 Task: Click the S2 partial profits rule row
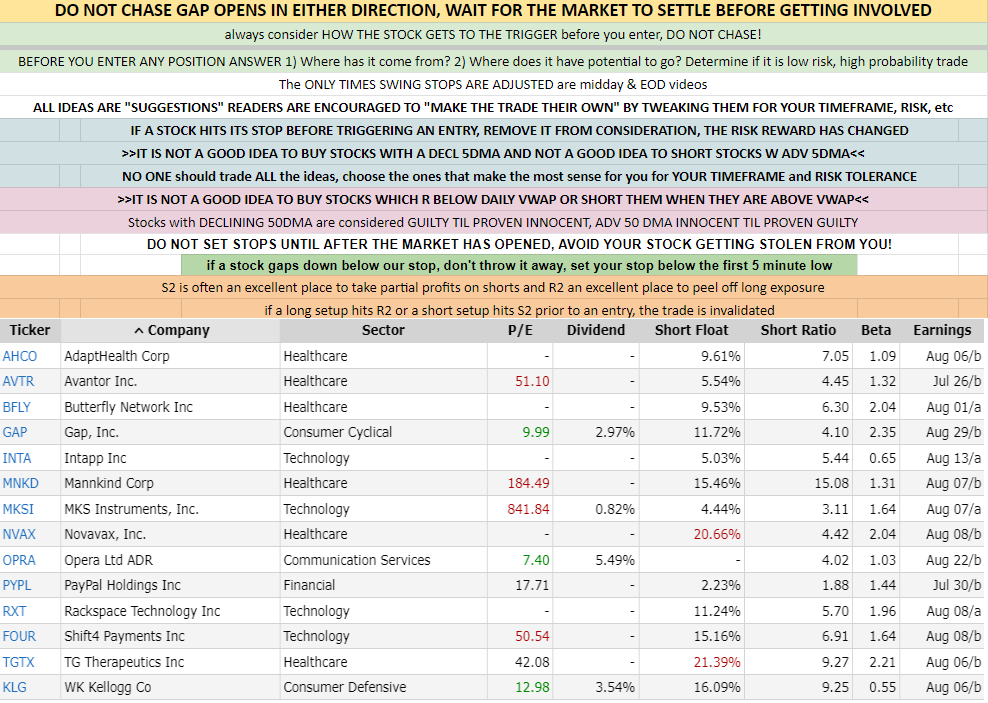point(493,288)
